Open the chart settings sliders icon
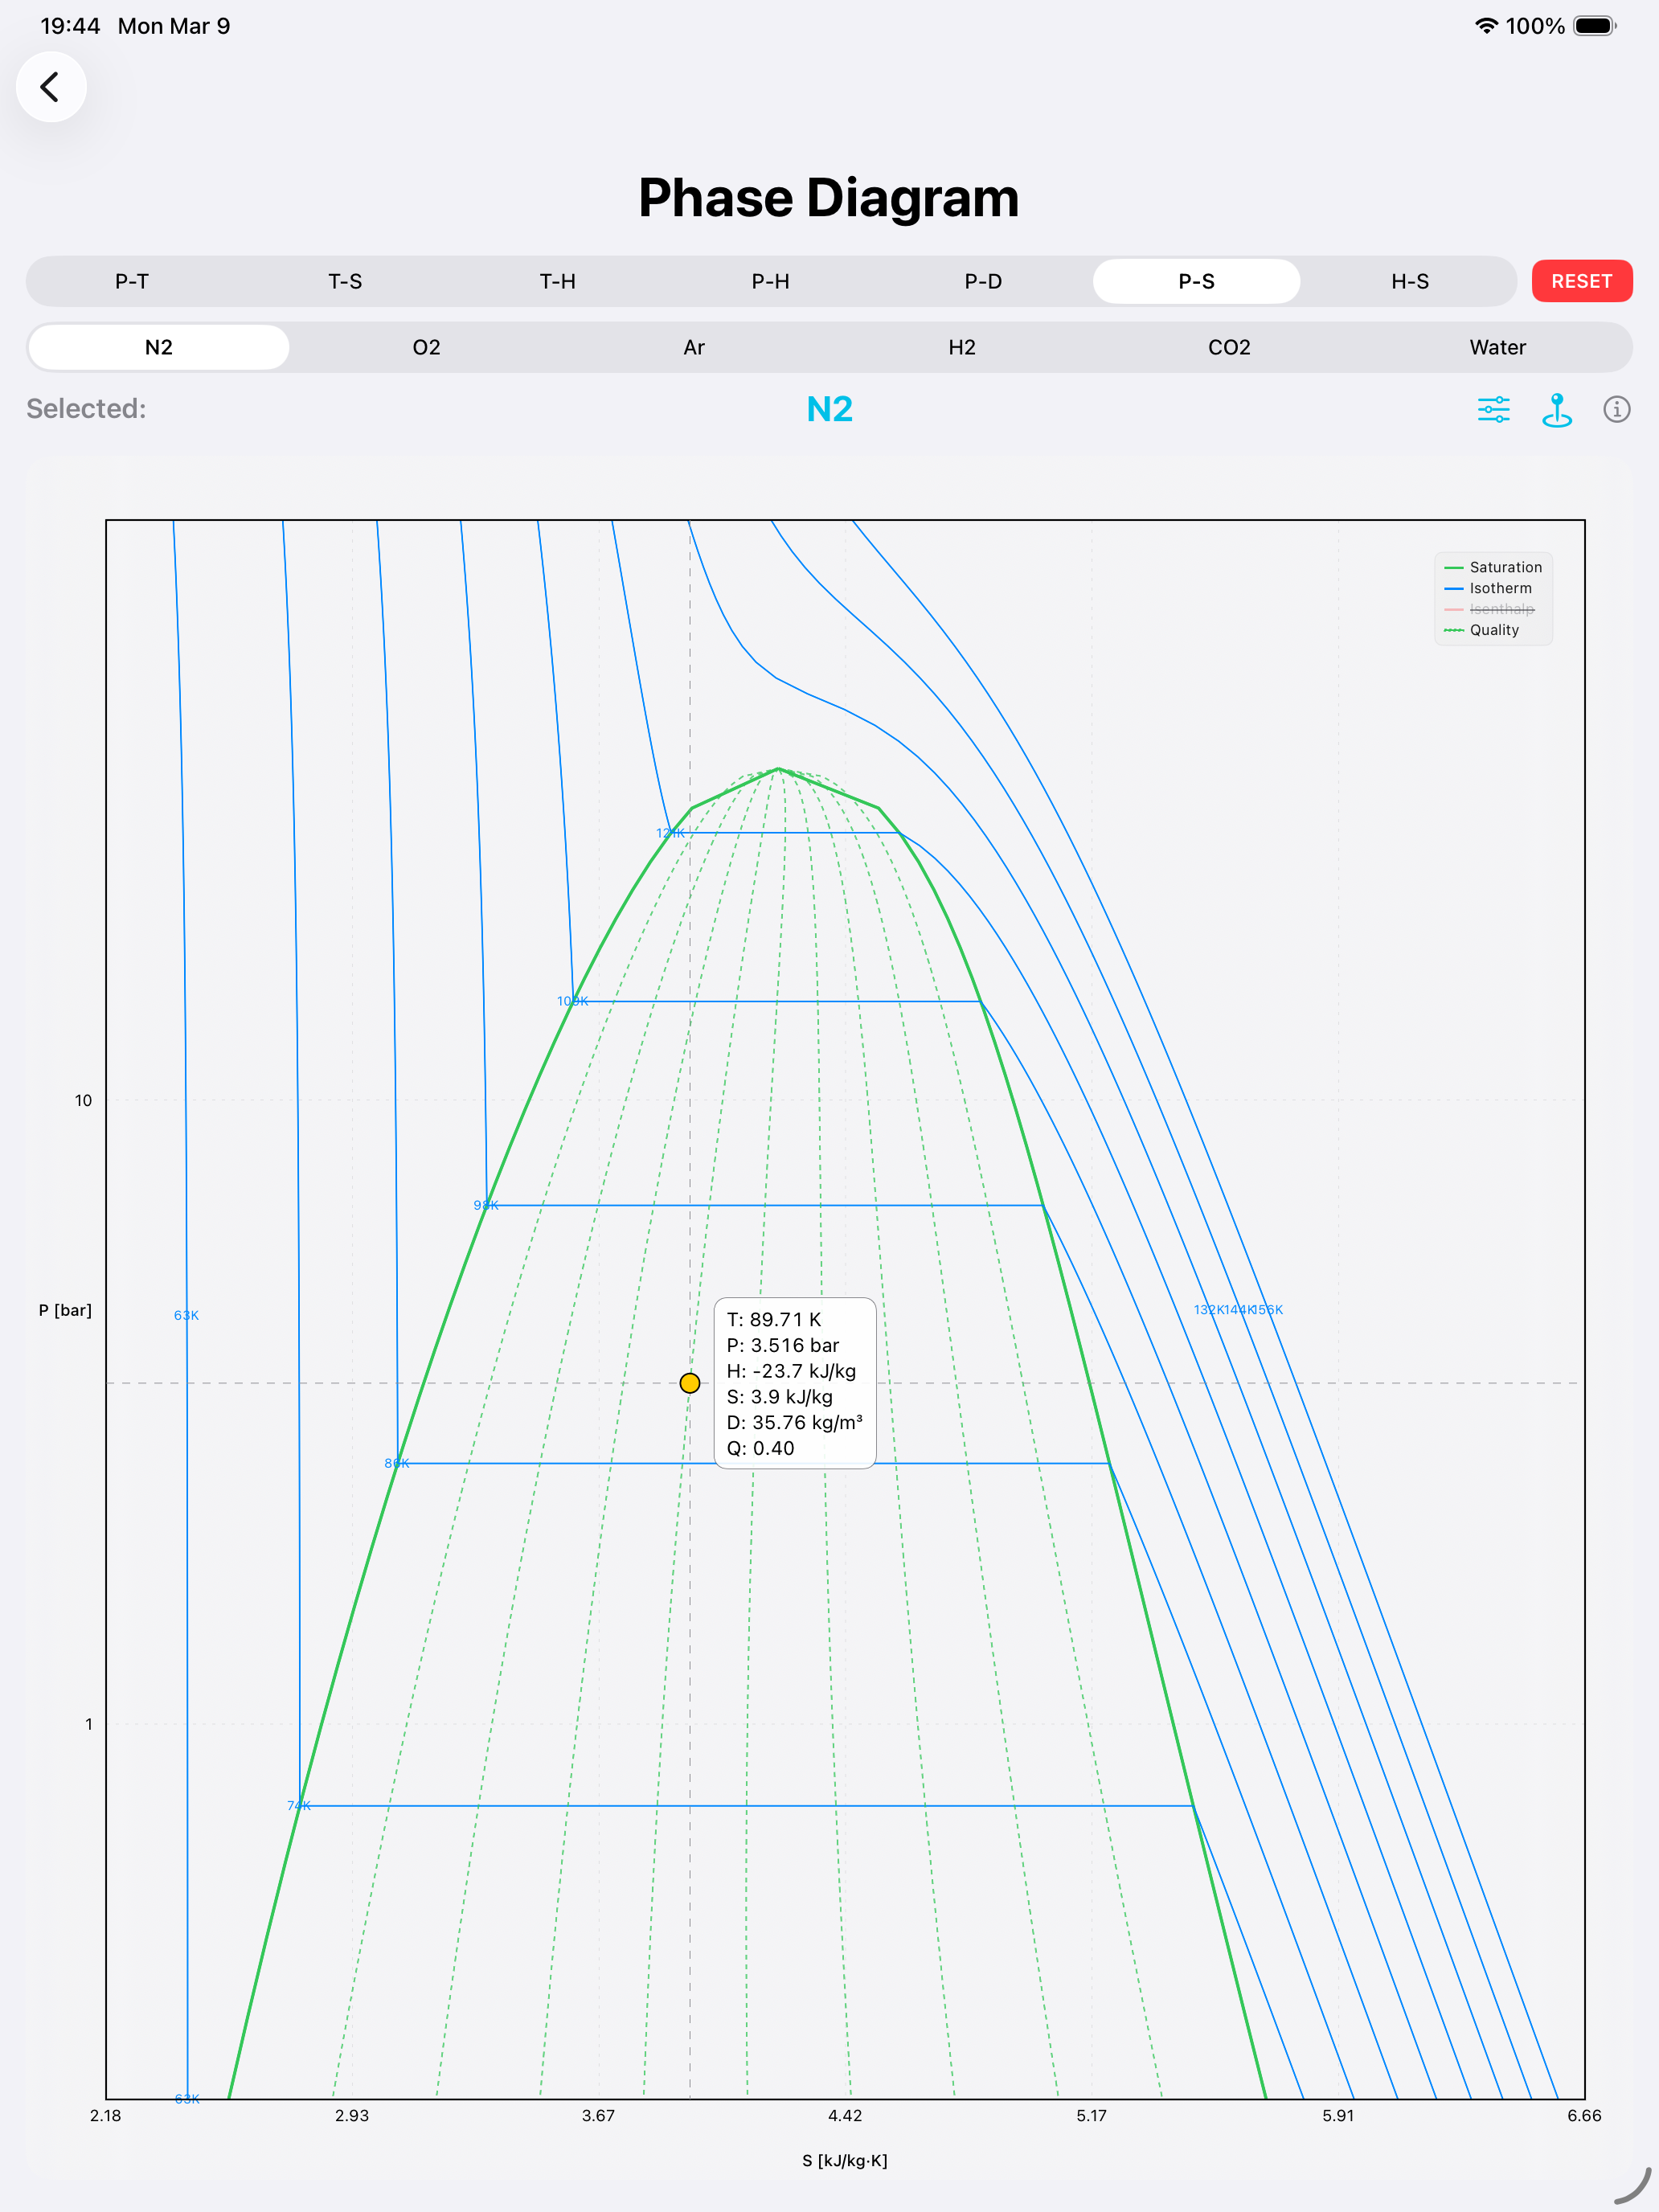The image size is (1659, 2212). pos(1493,409)
